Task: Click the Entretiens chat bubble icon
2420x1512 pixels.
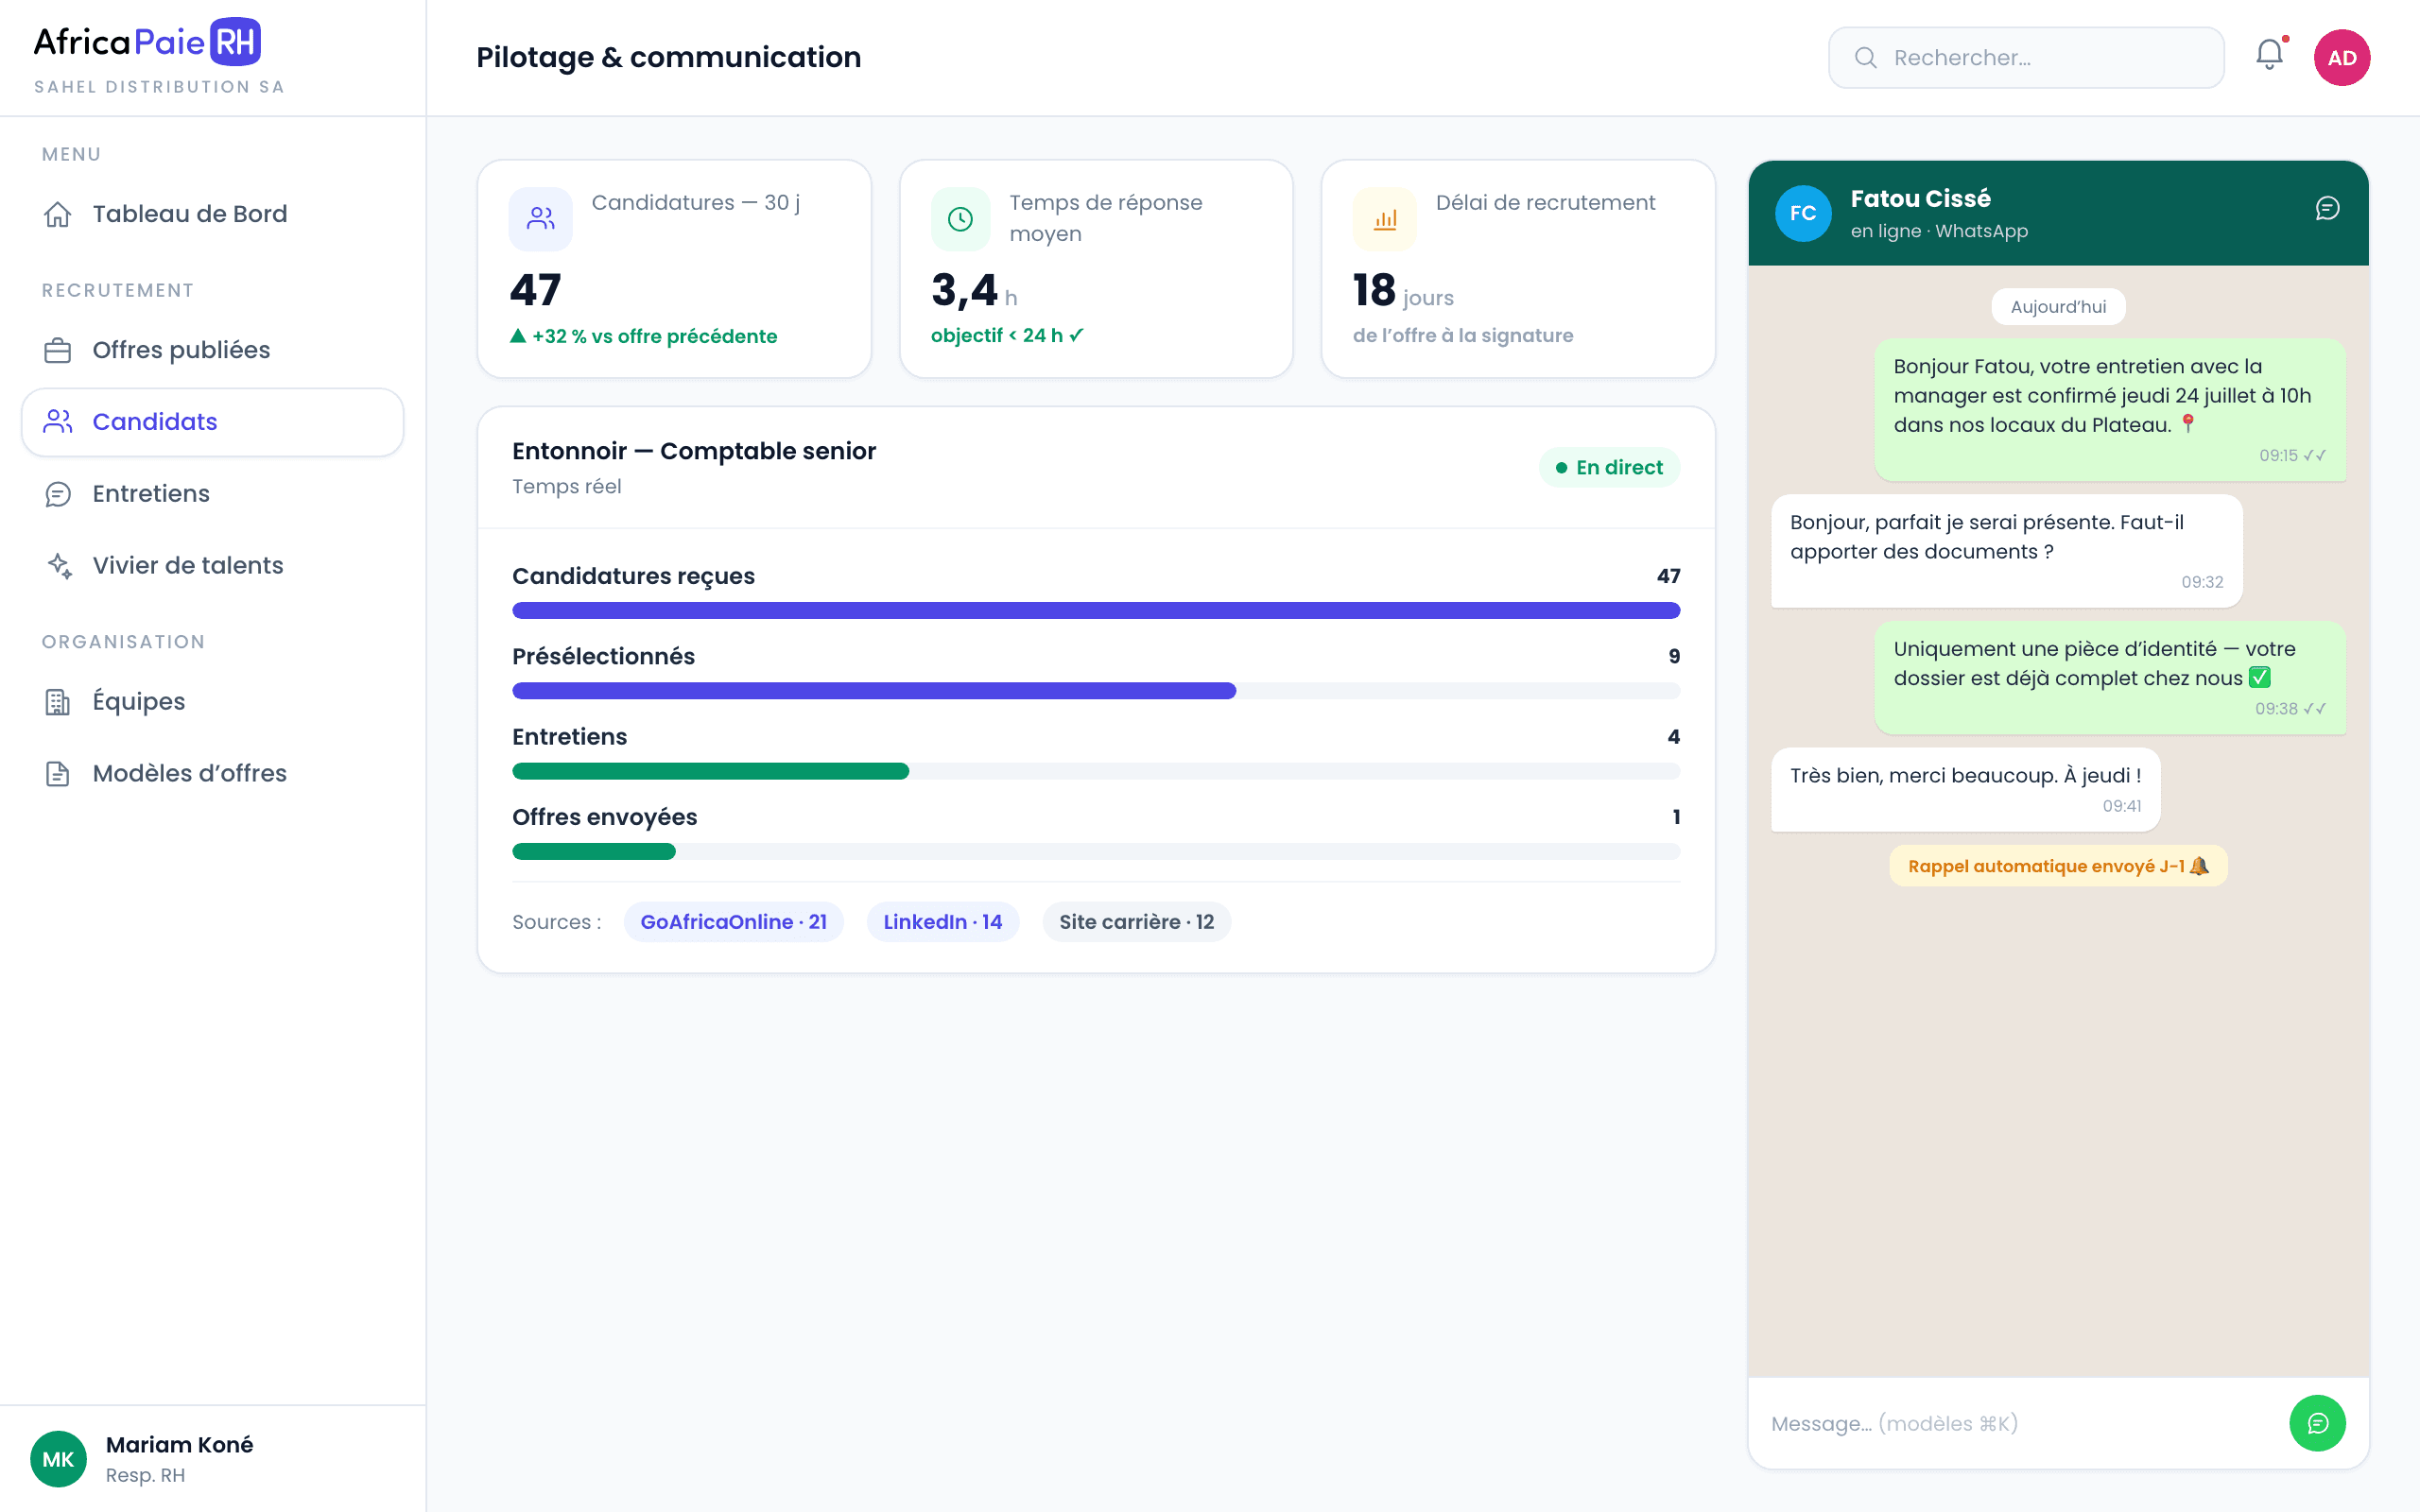Action: pyautogui.click(x=58, y=494)
